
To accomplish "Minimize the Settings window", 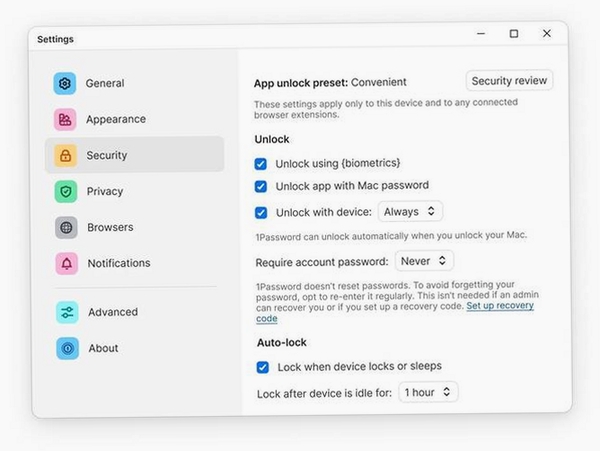I will point(481,34).
